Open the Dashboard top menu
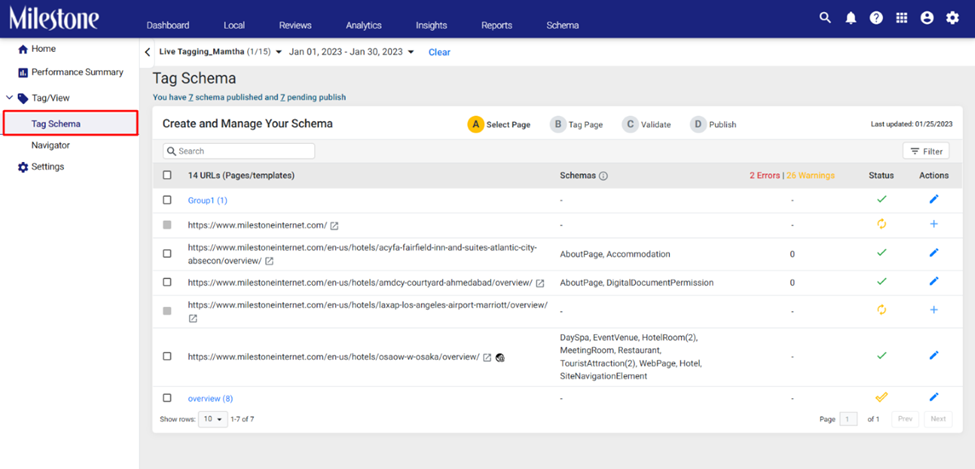 168,26
